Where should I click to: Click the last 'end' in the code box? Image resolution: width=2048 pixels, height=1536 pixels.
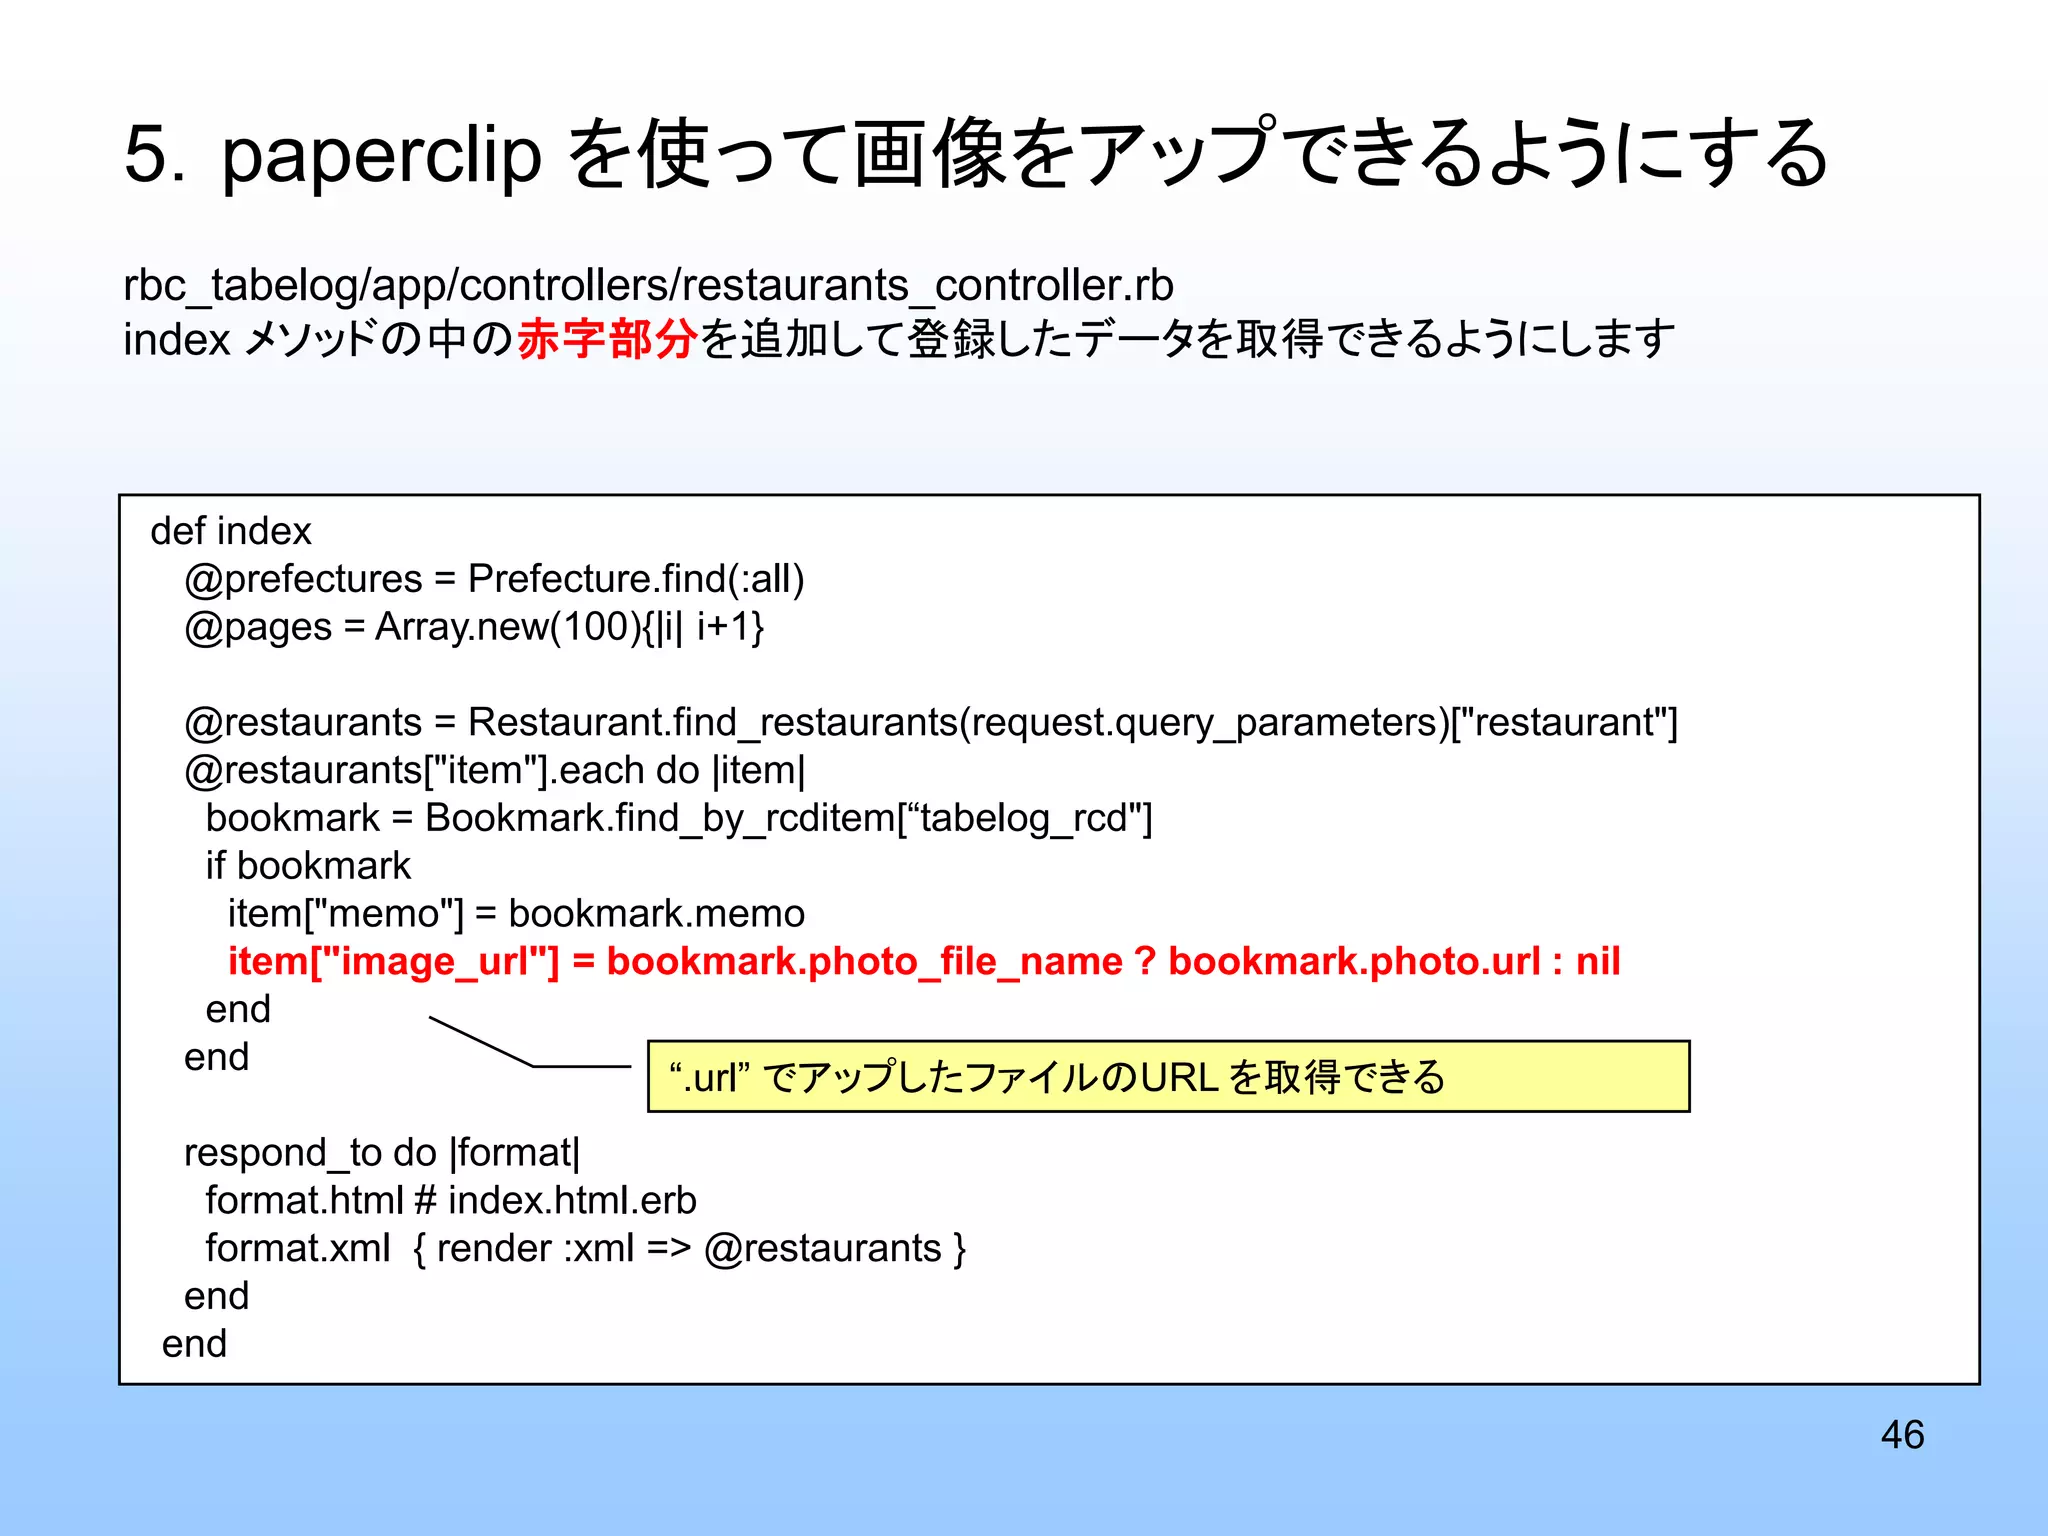pos(195,1344)
